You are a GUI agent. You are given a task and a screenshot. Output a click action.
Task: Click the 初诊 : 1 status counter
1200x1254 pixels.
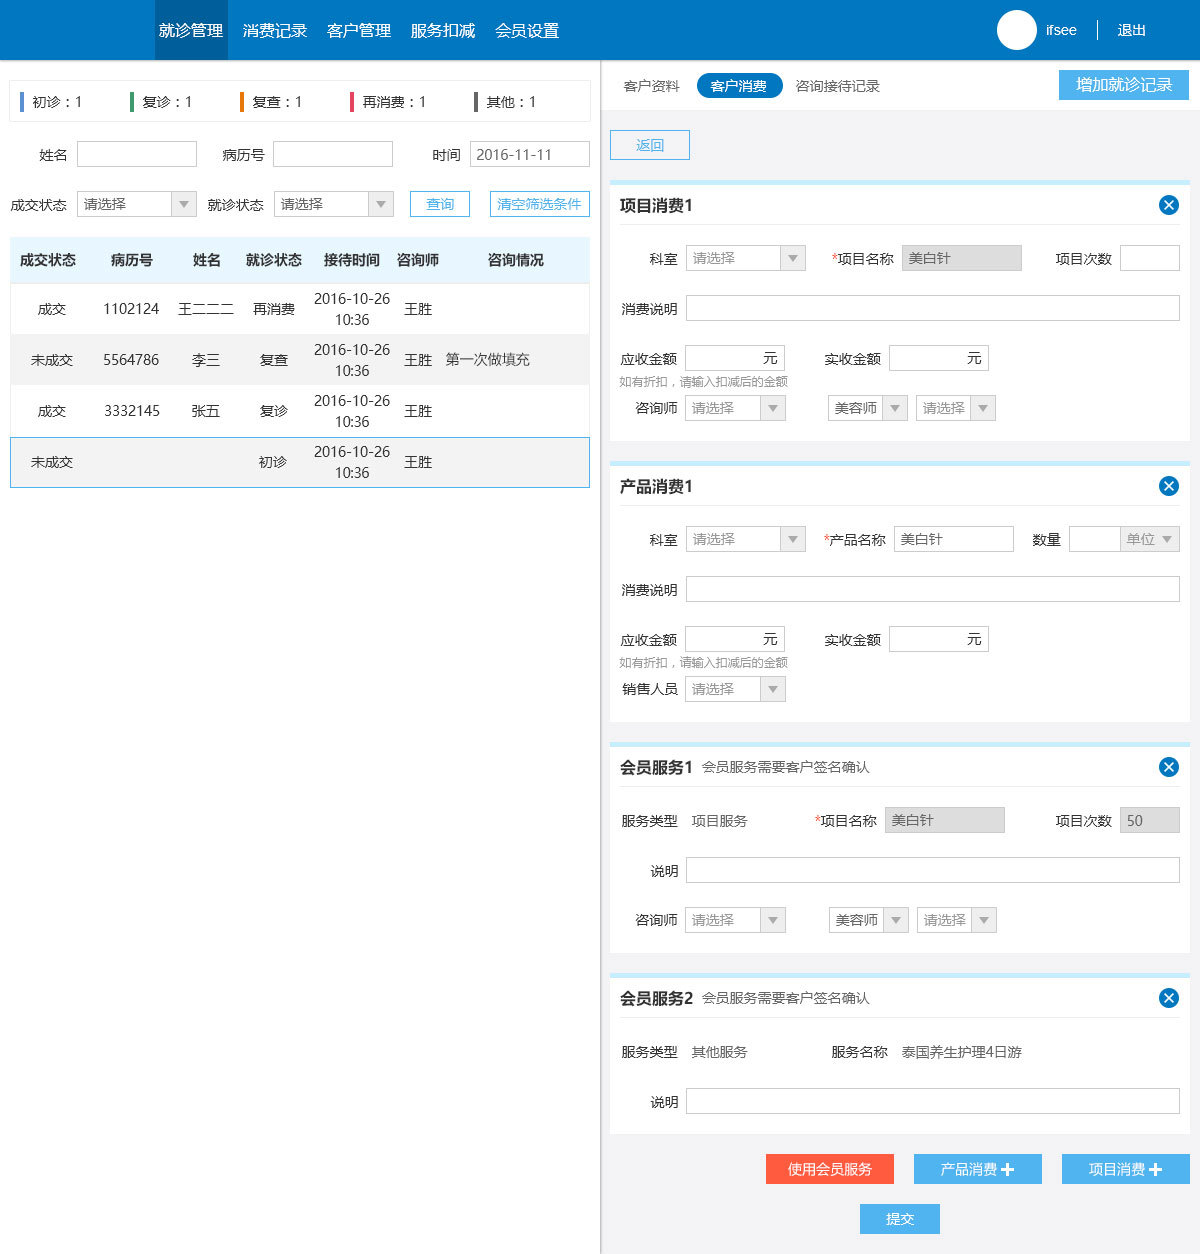click(x=52, y=102)
